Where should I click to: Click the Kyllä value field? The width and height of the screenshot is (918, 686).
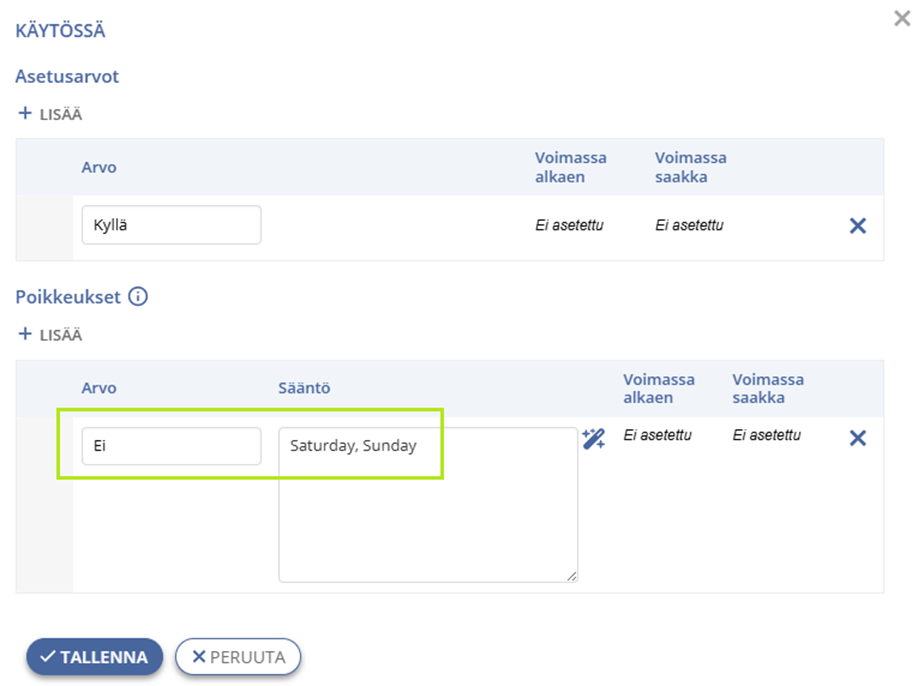click(x=172, y=225)
